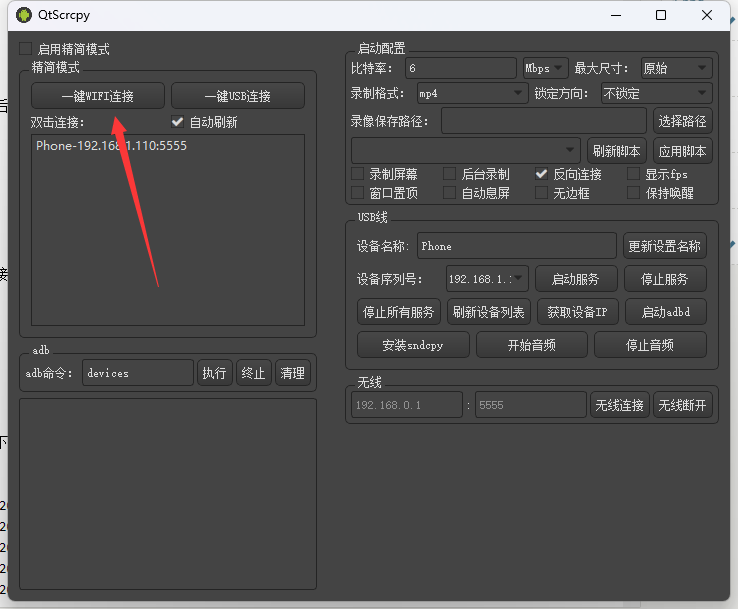
Task: Click the adb output log area
Action: (168, 494)
